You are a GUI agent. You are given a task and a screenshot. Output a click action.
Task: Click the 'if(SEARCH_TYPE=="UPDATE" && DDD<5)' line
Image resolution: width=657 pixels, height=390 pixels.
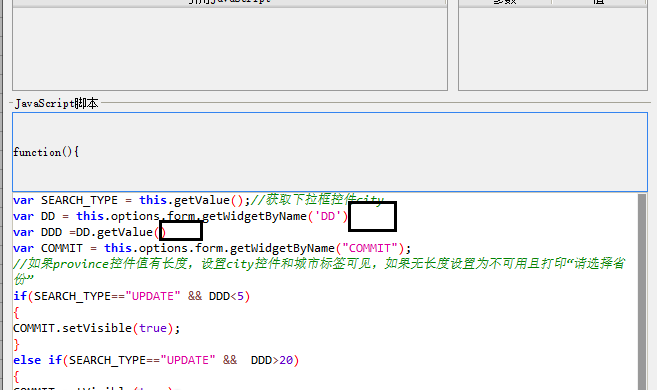pyautogui.click(x=132, y=296)
